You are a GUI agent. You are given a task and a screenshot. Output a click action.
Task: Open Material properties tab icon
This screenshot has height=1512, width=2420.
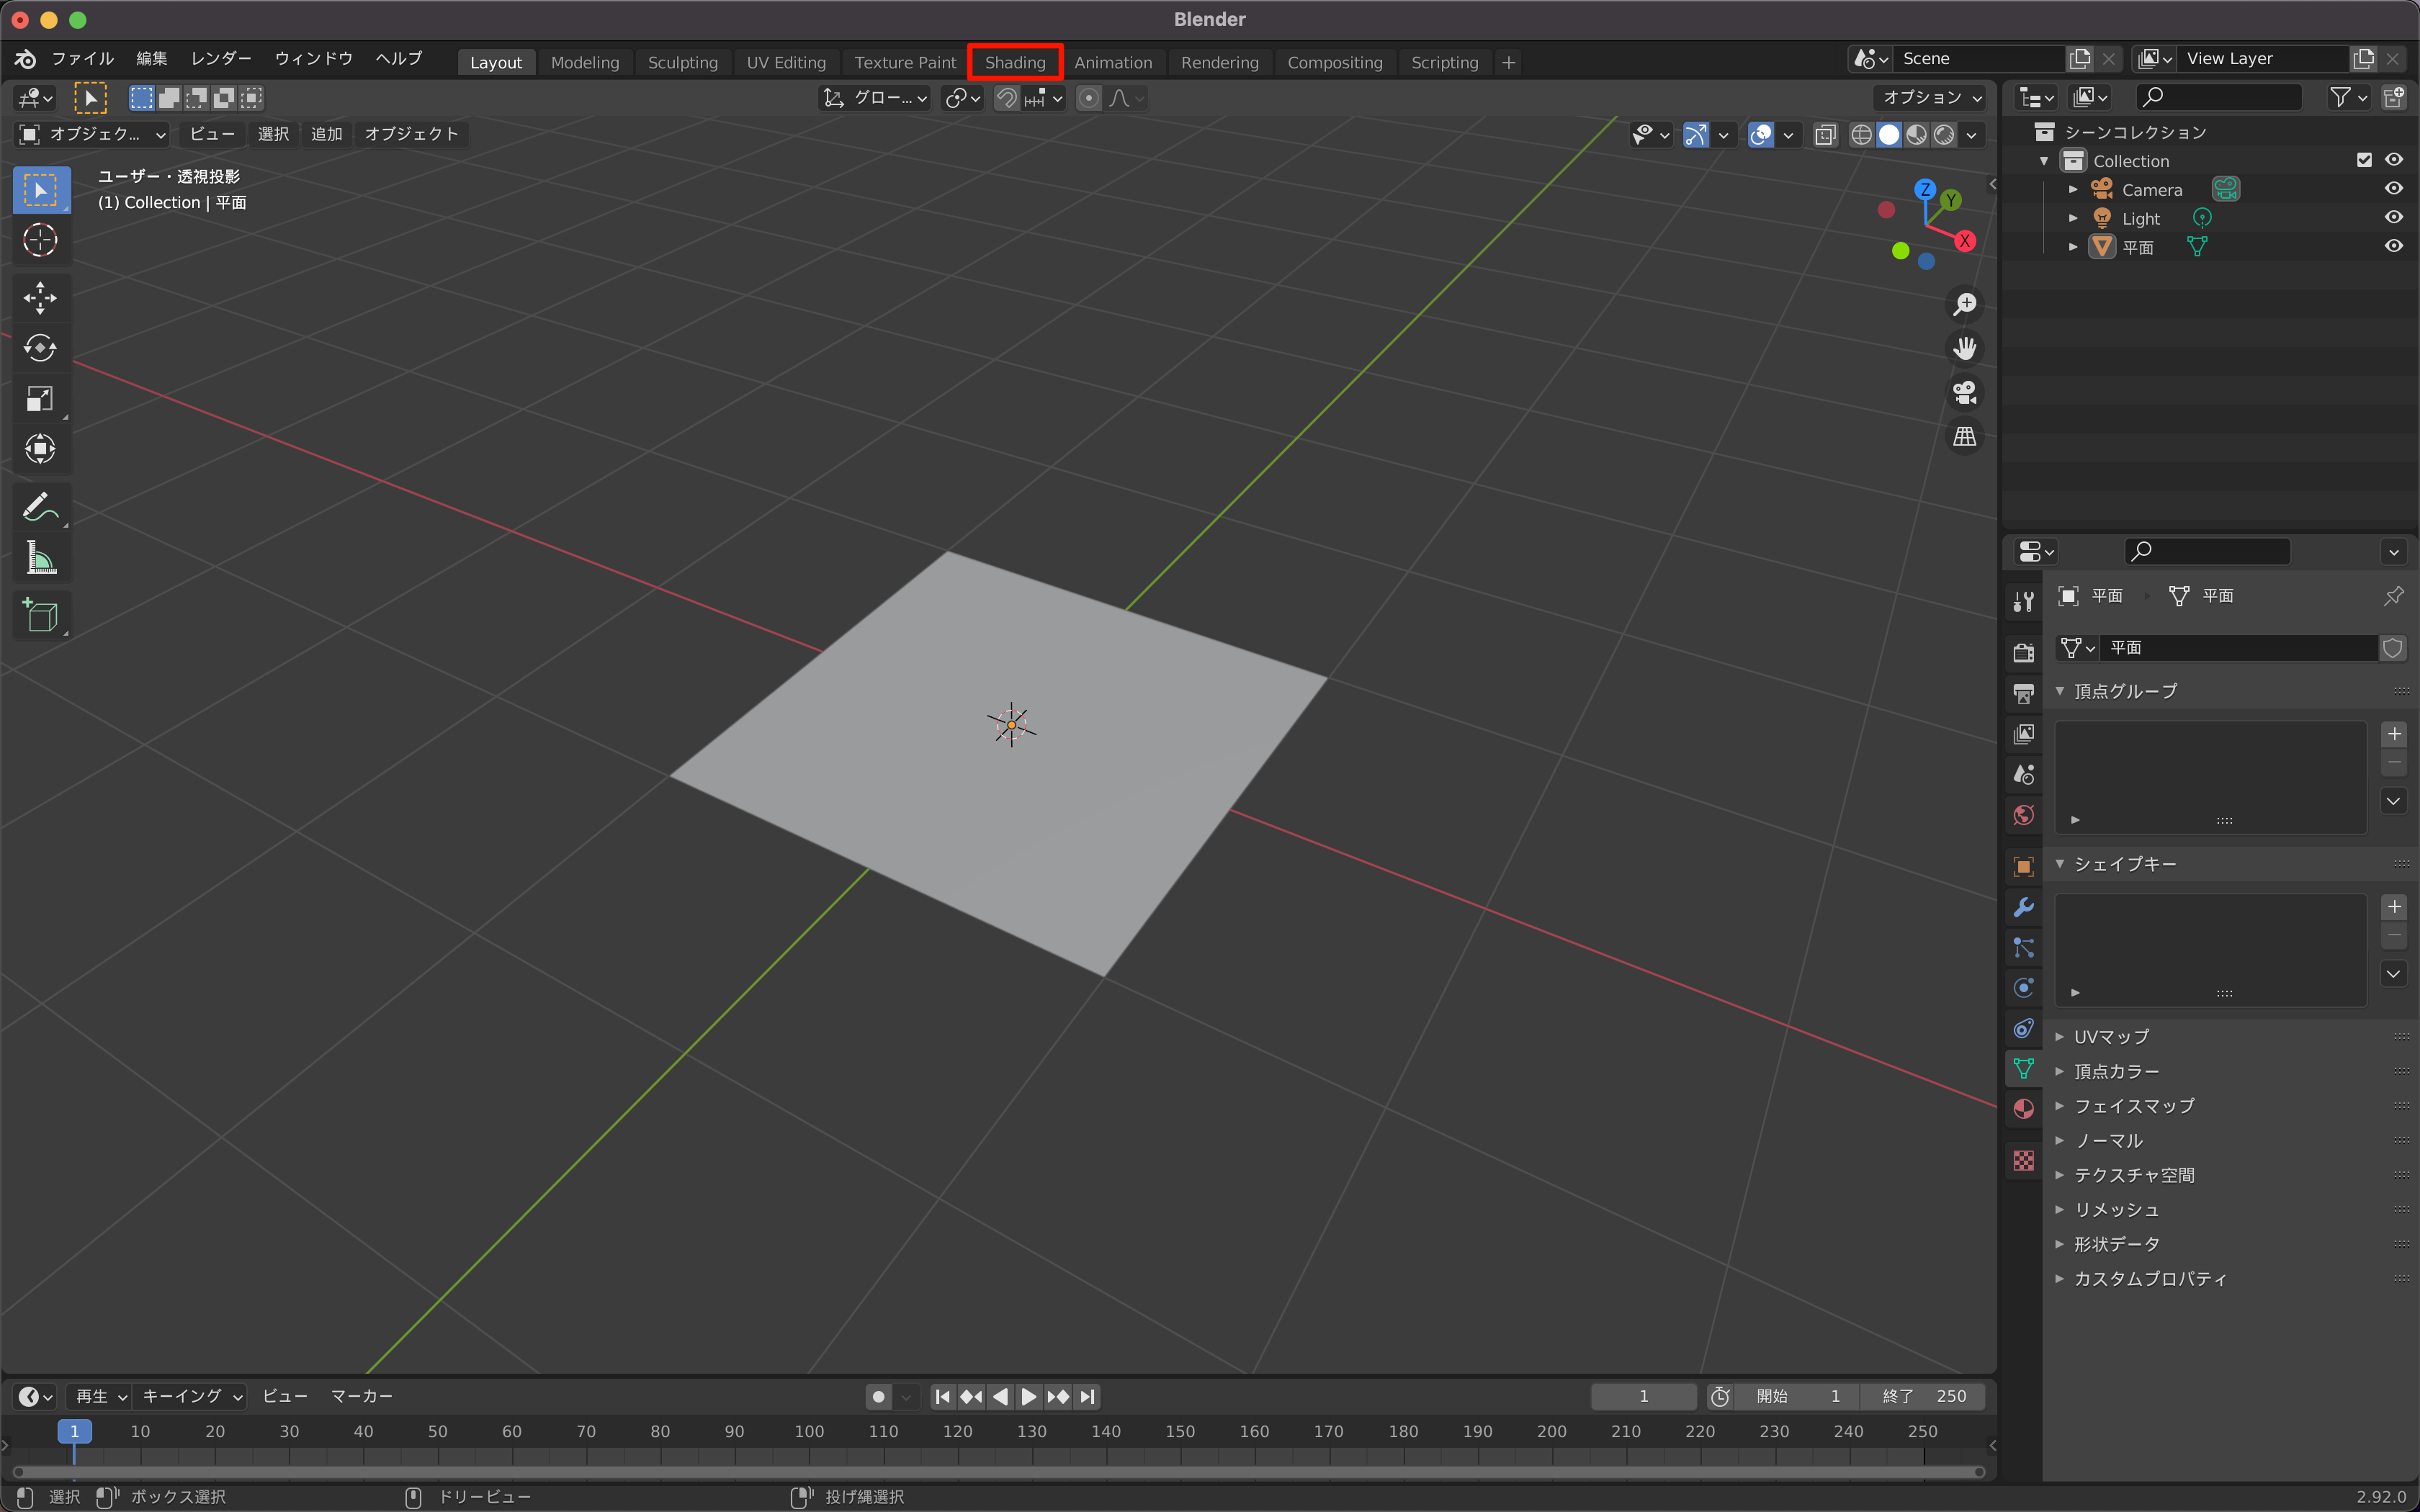[x=2023, y=1109]
